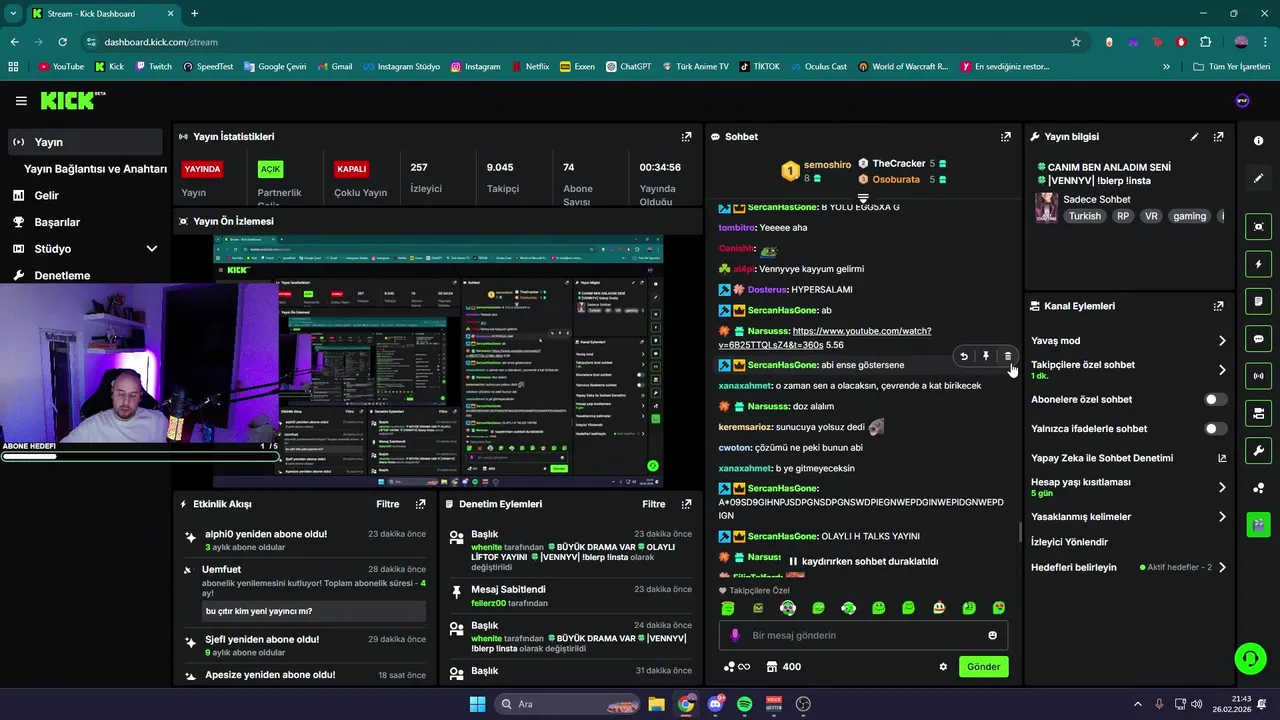The width and height of the screenshot is (1280, 720).
Task: Open the YouTube bookmark
Action: point(61,67)
